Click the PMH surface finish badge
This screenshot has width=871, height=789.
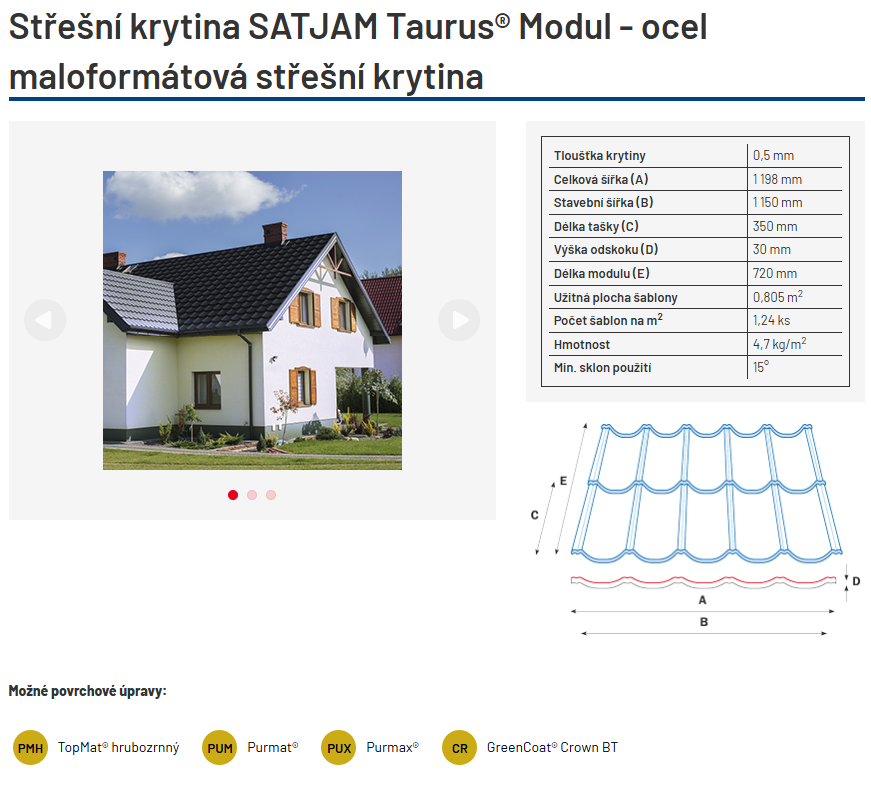[x=30, y=747]
